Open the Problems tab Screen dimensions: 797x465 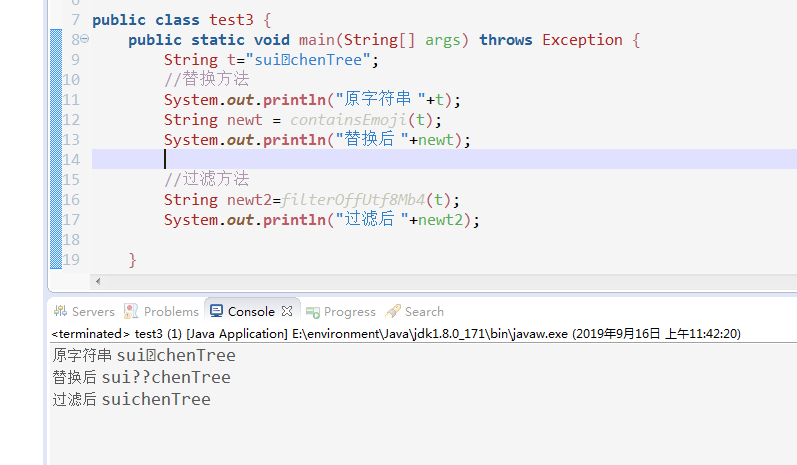point(171,311)
